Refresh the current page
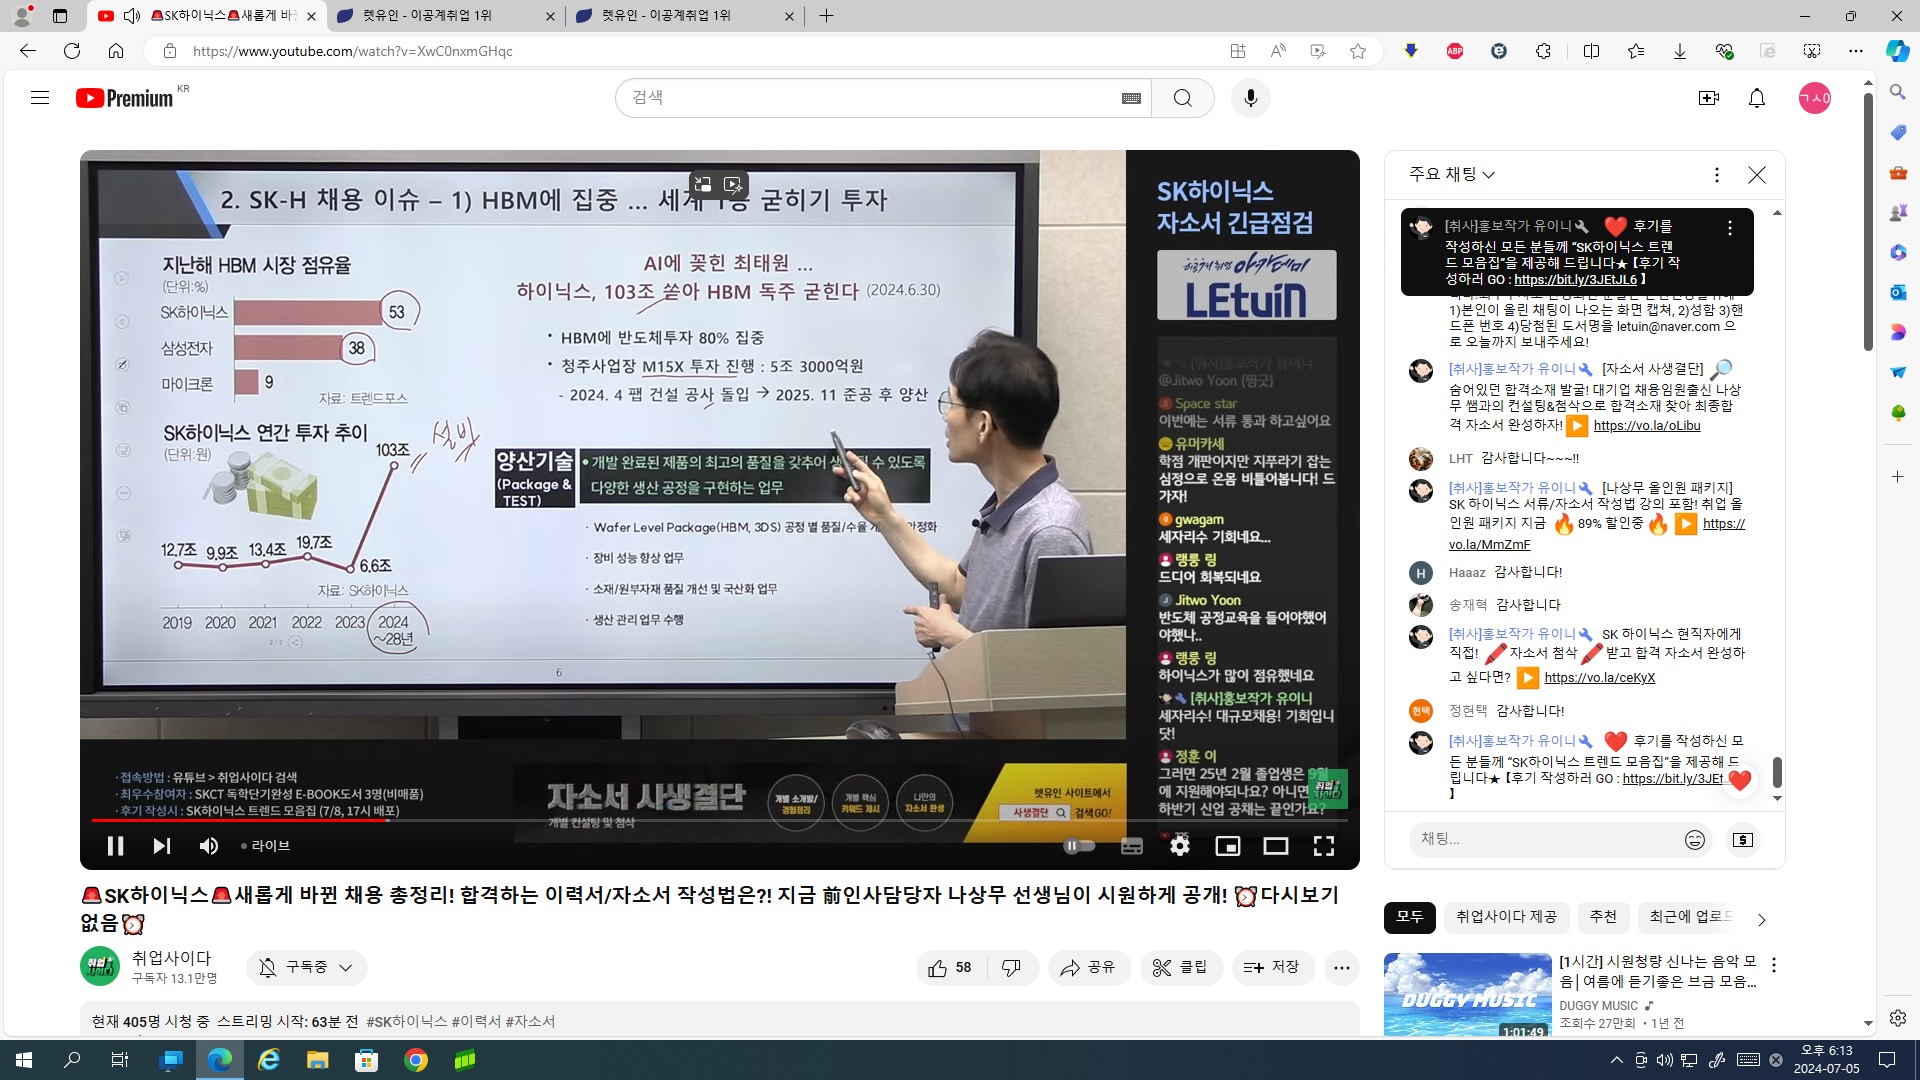The width and height of the screenshot is (1920, 1080). pyautogui.click(x=72, y=51)
